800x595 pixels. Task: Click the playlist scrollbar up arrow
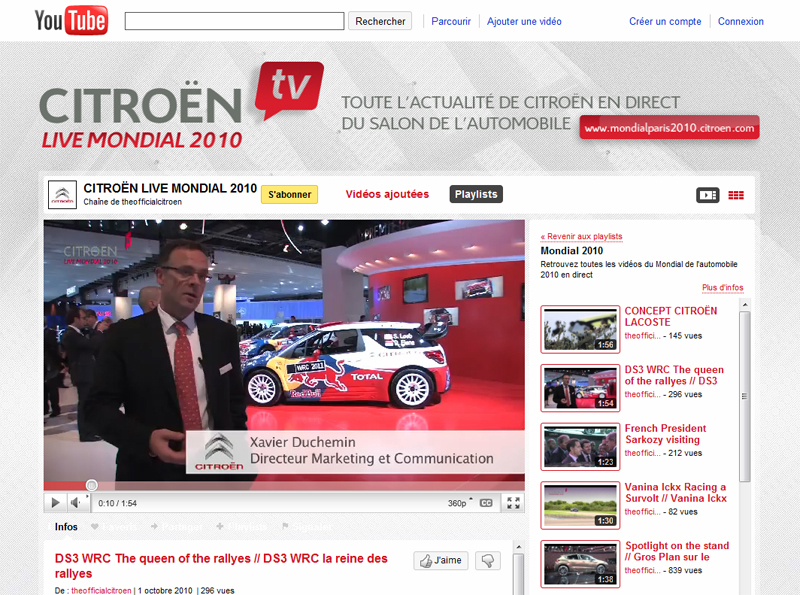pos(745,305)
